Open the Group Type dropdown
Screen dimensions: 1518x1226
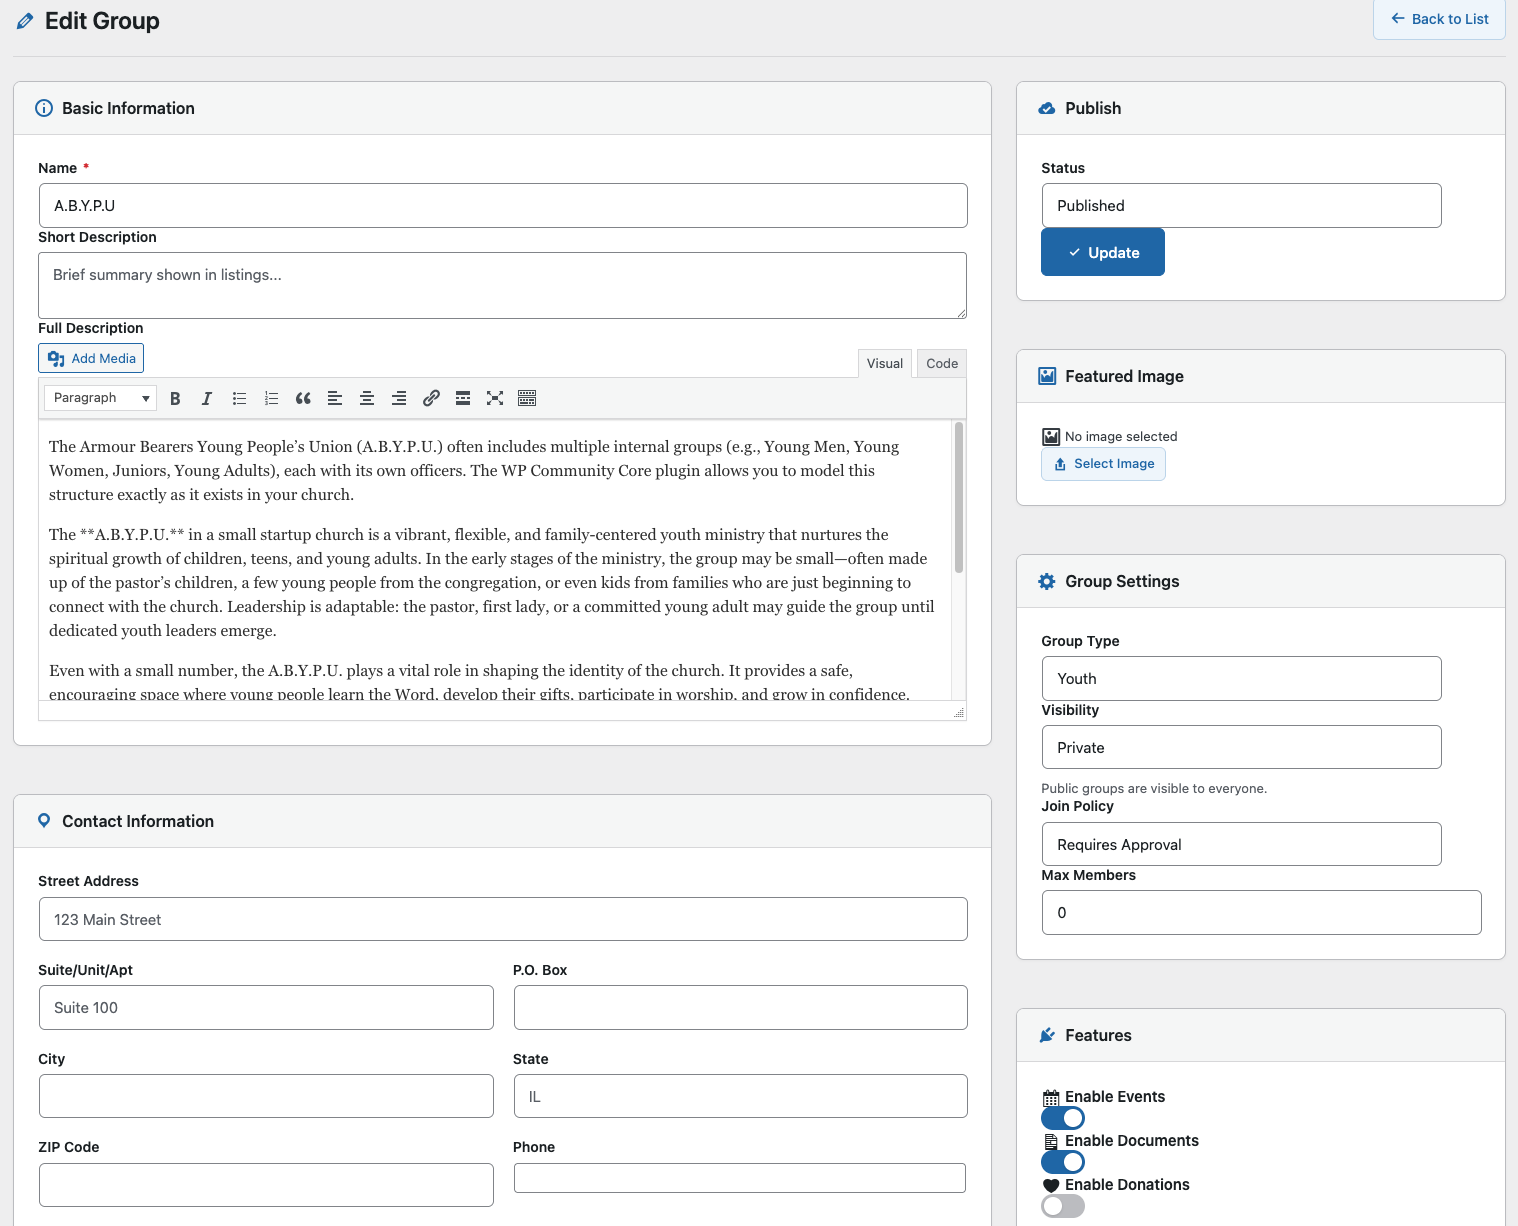point(1241,679)
